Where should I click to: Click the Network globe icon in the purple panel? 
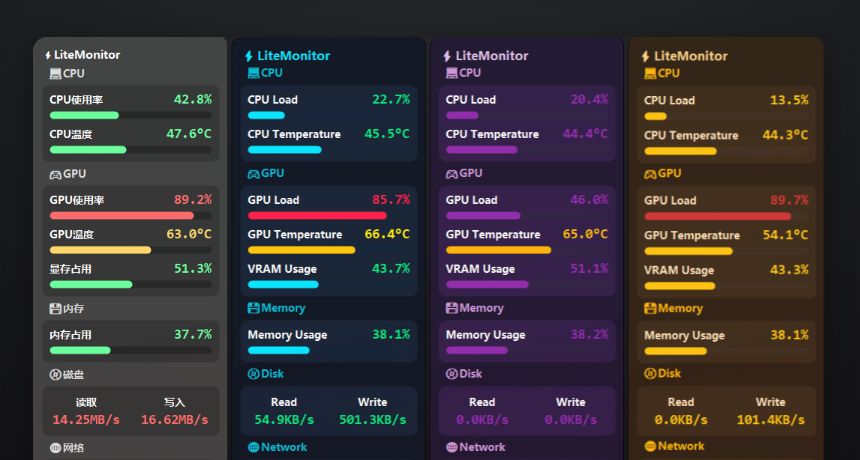[x=451, y=447]
